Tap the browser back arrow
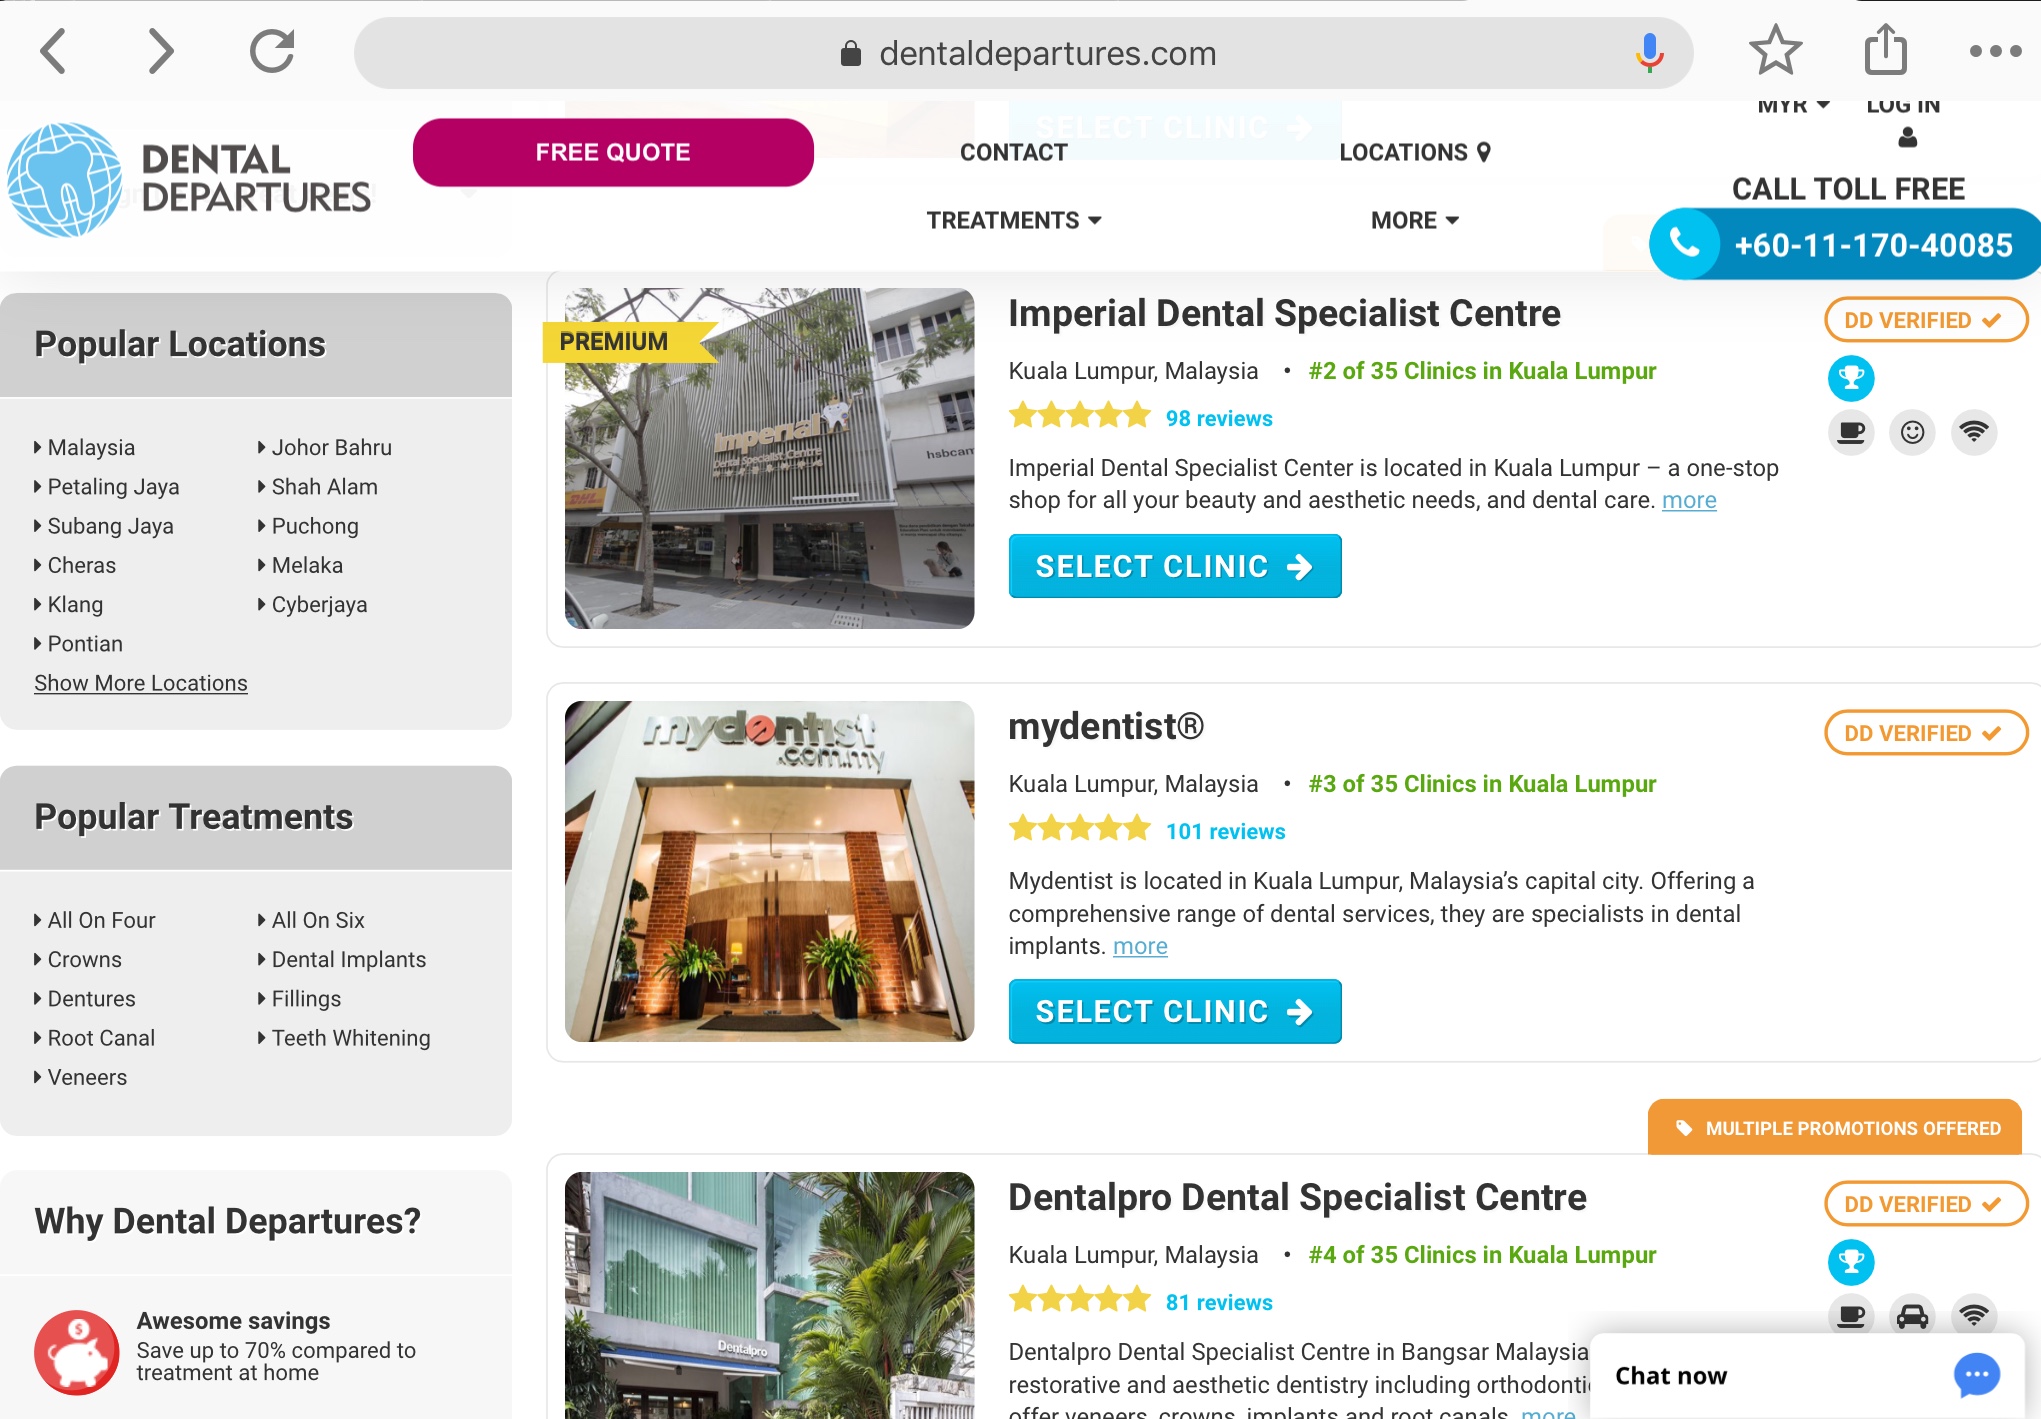 pyautogui.click(x=53, y=52)
